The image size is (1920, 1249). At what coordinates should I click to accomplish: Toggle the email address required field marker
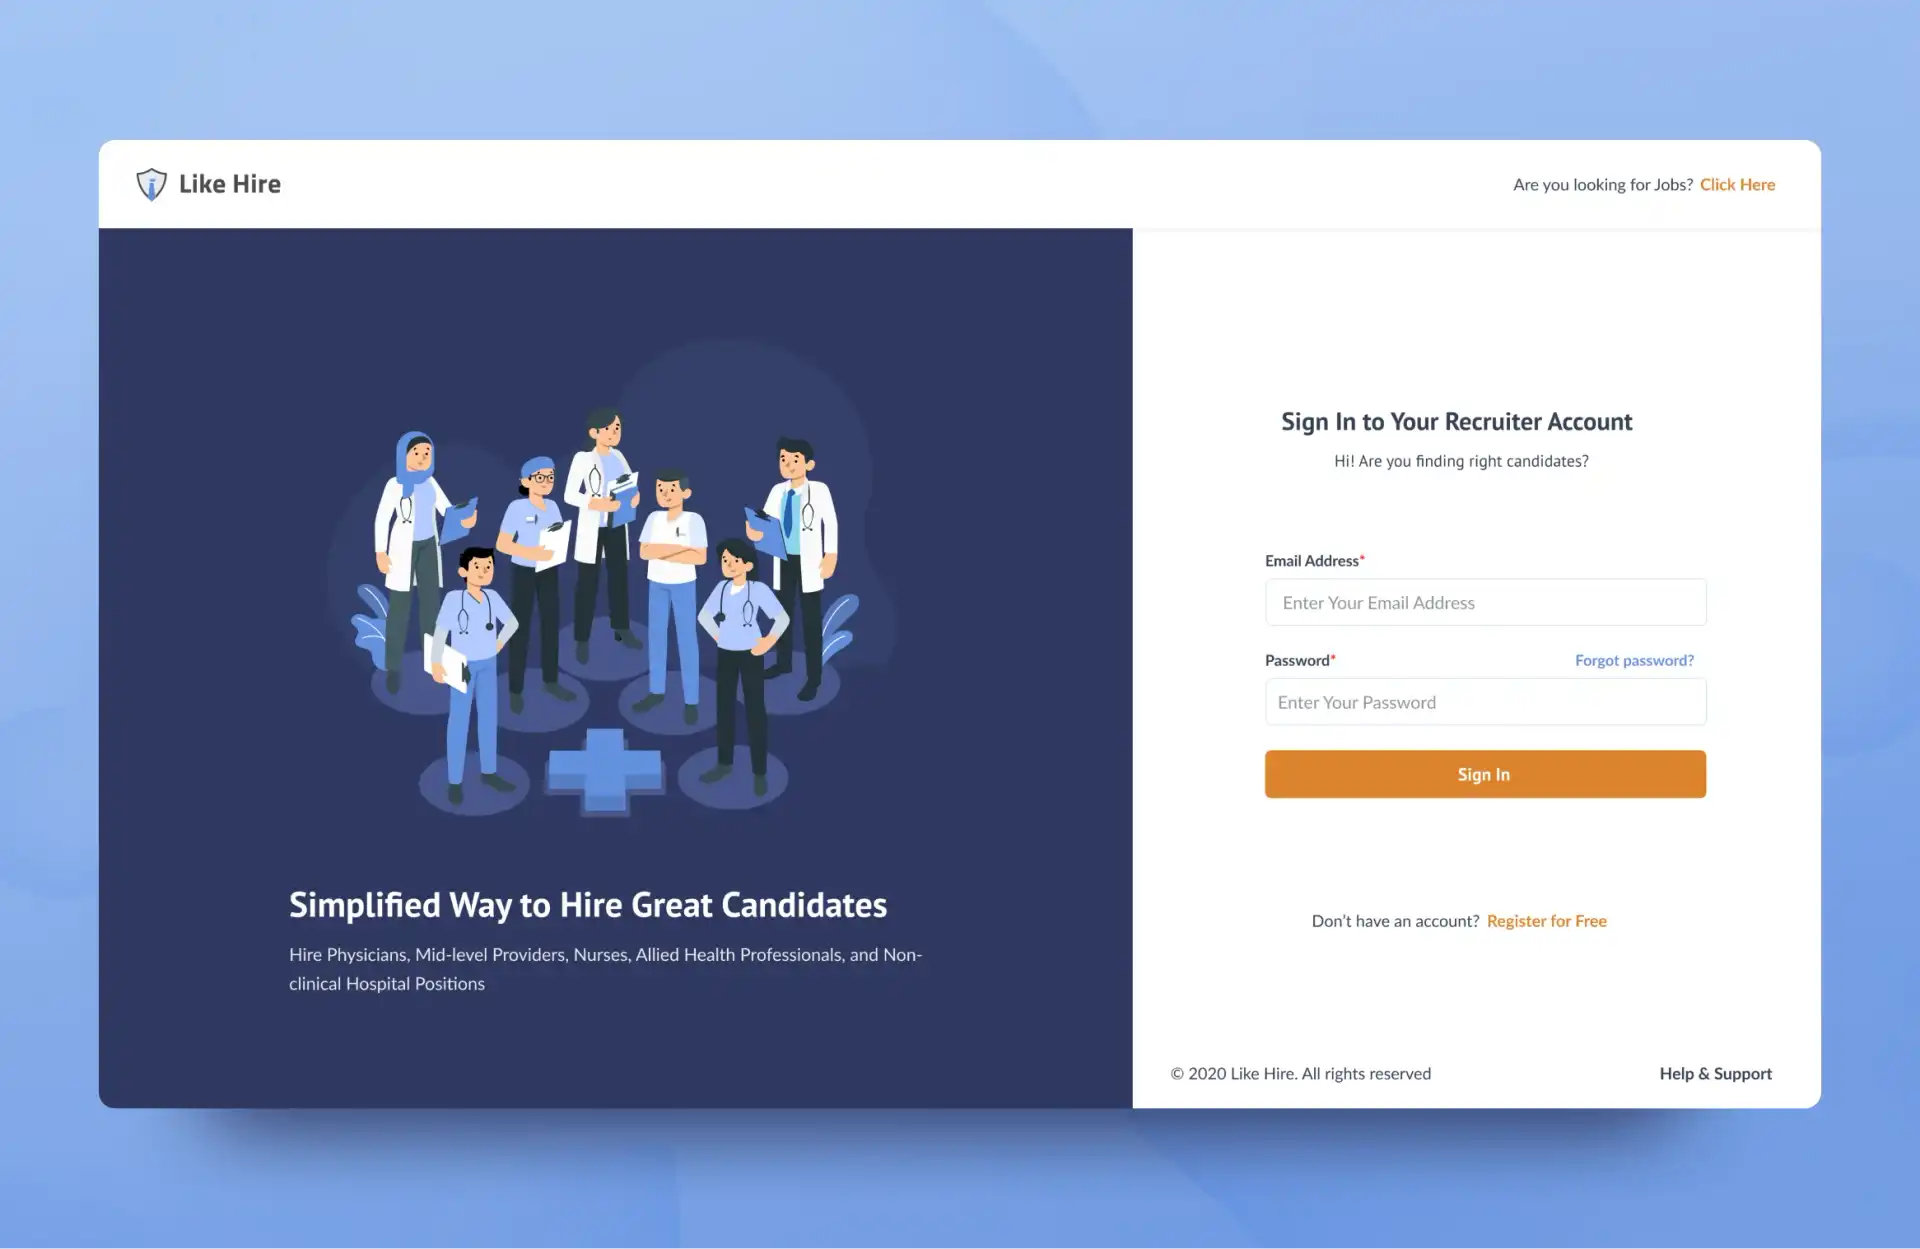click(x=1362, y=559)
